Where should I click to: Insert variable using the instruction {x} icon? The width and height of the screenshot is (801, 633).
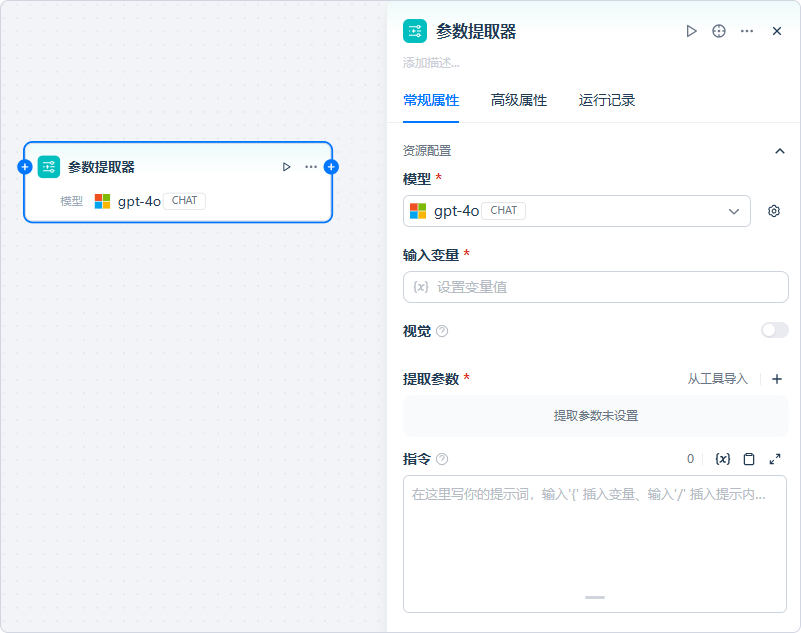[x=723, y=459]
